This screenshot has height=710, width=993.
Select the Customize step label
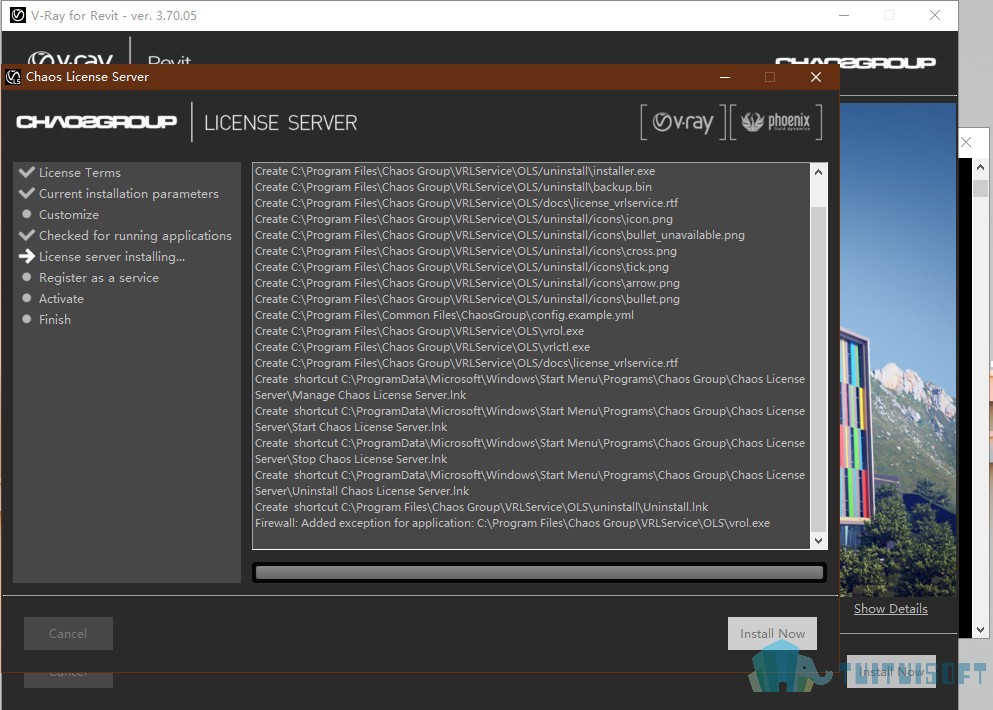click(x=69, y=215)
